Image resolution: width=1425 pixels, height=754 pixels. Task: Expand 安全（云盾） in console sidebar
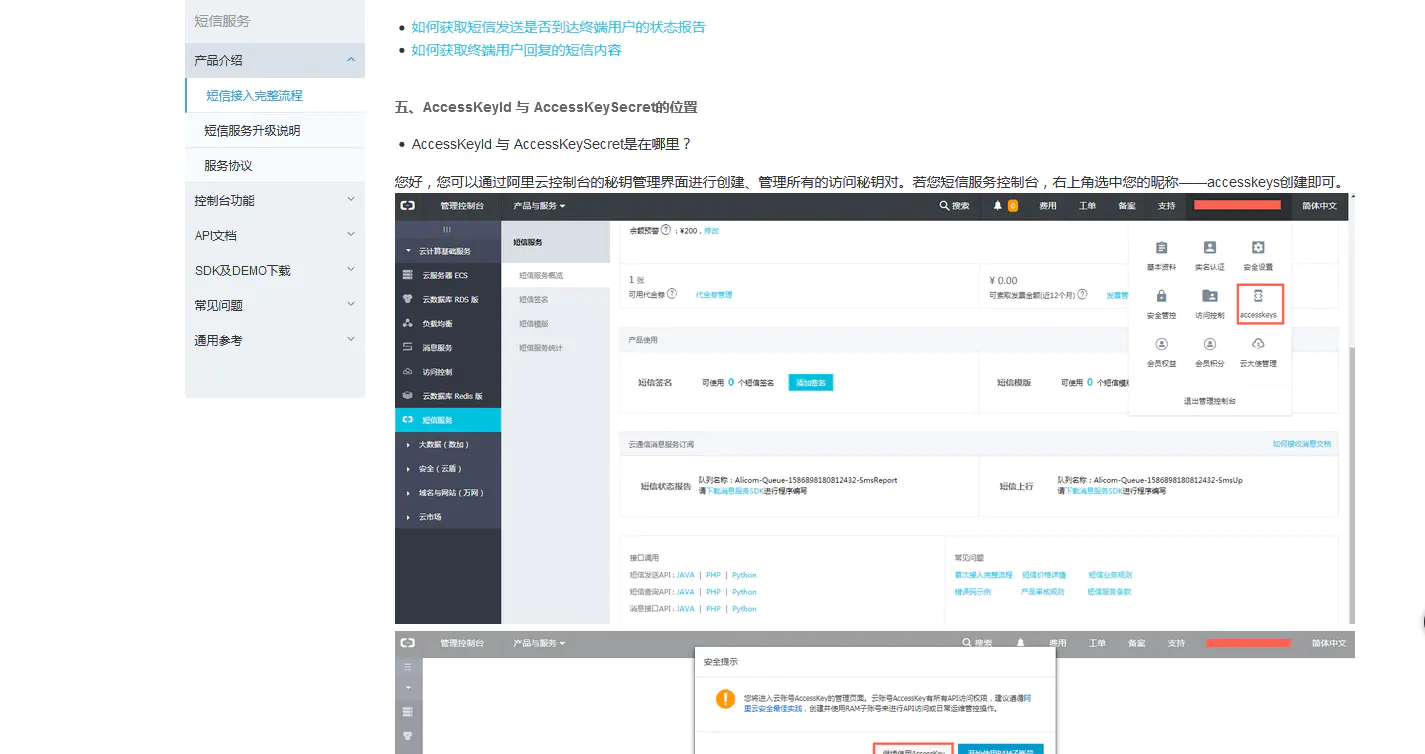pos(448,469)
